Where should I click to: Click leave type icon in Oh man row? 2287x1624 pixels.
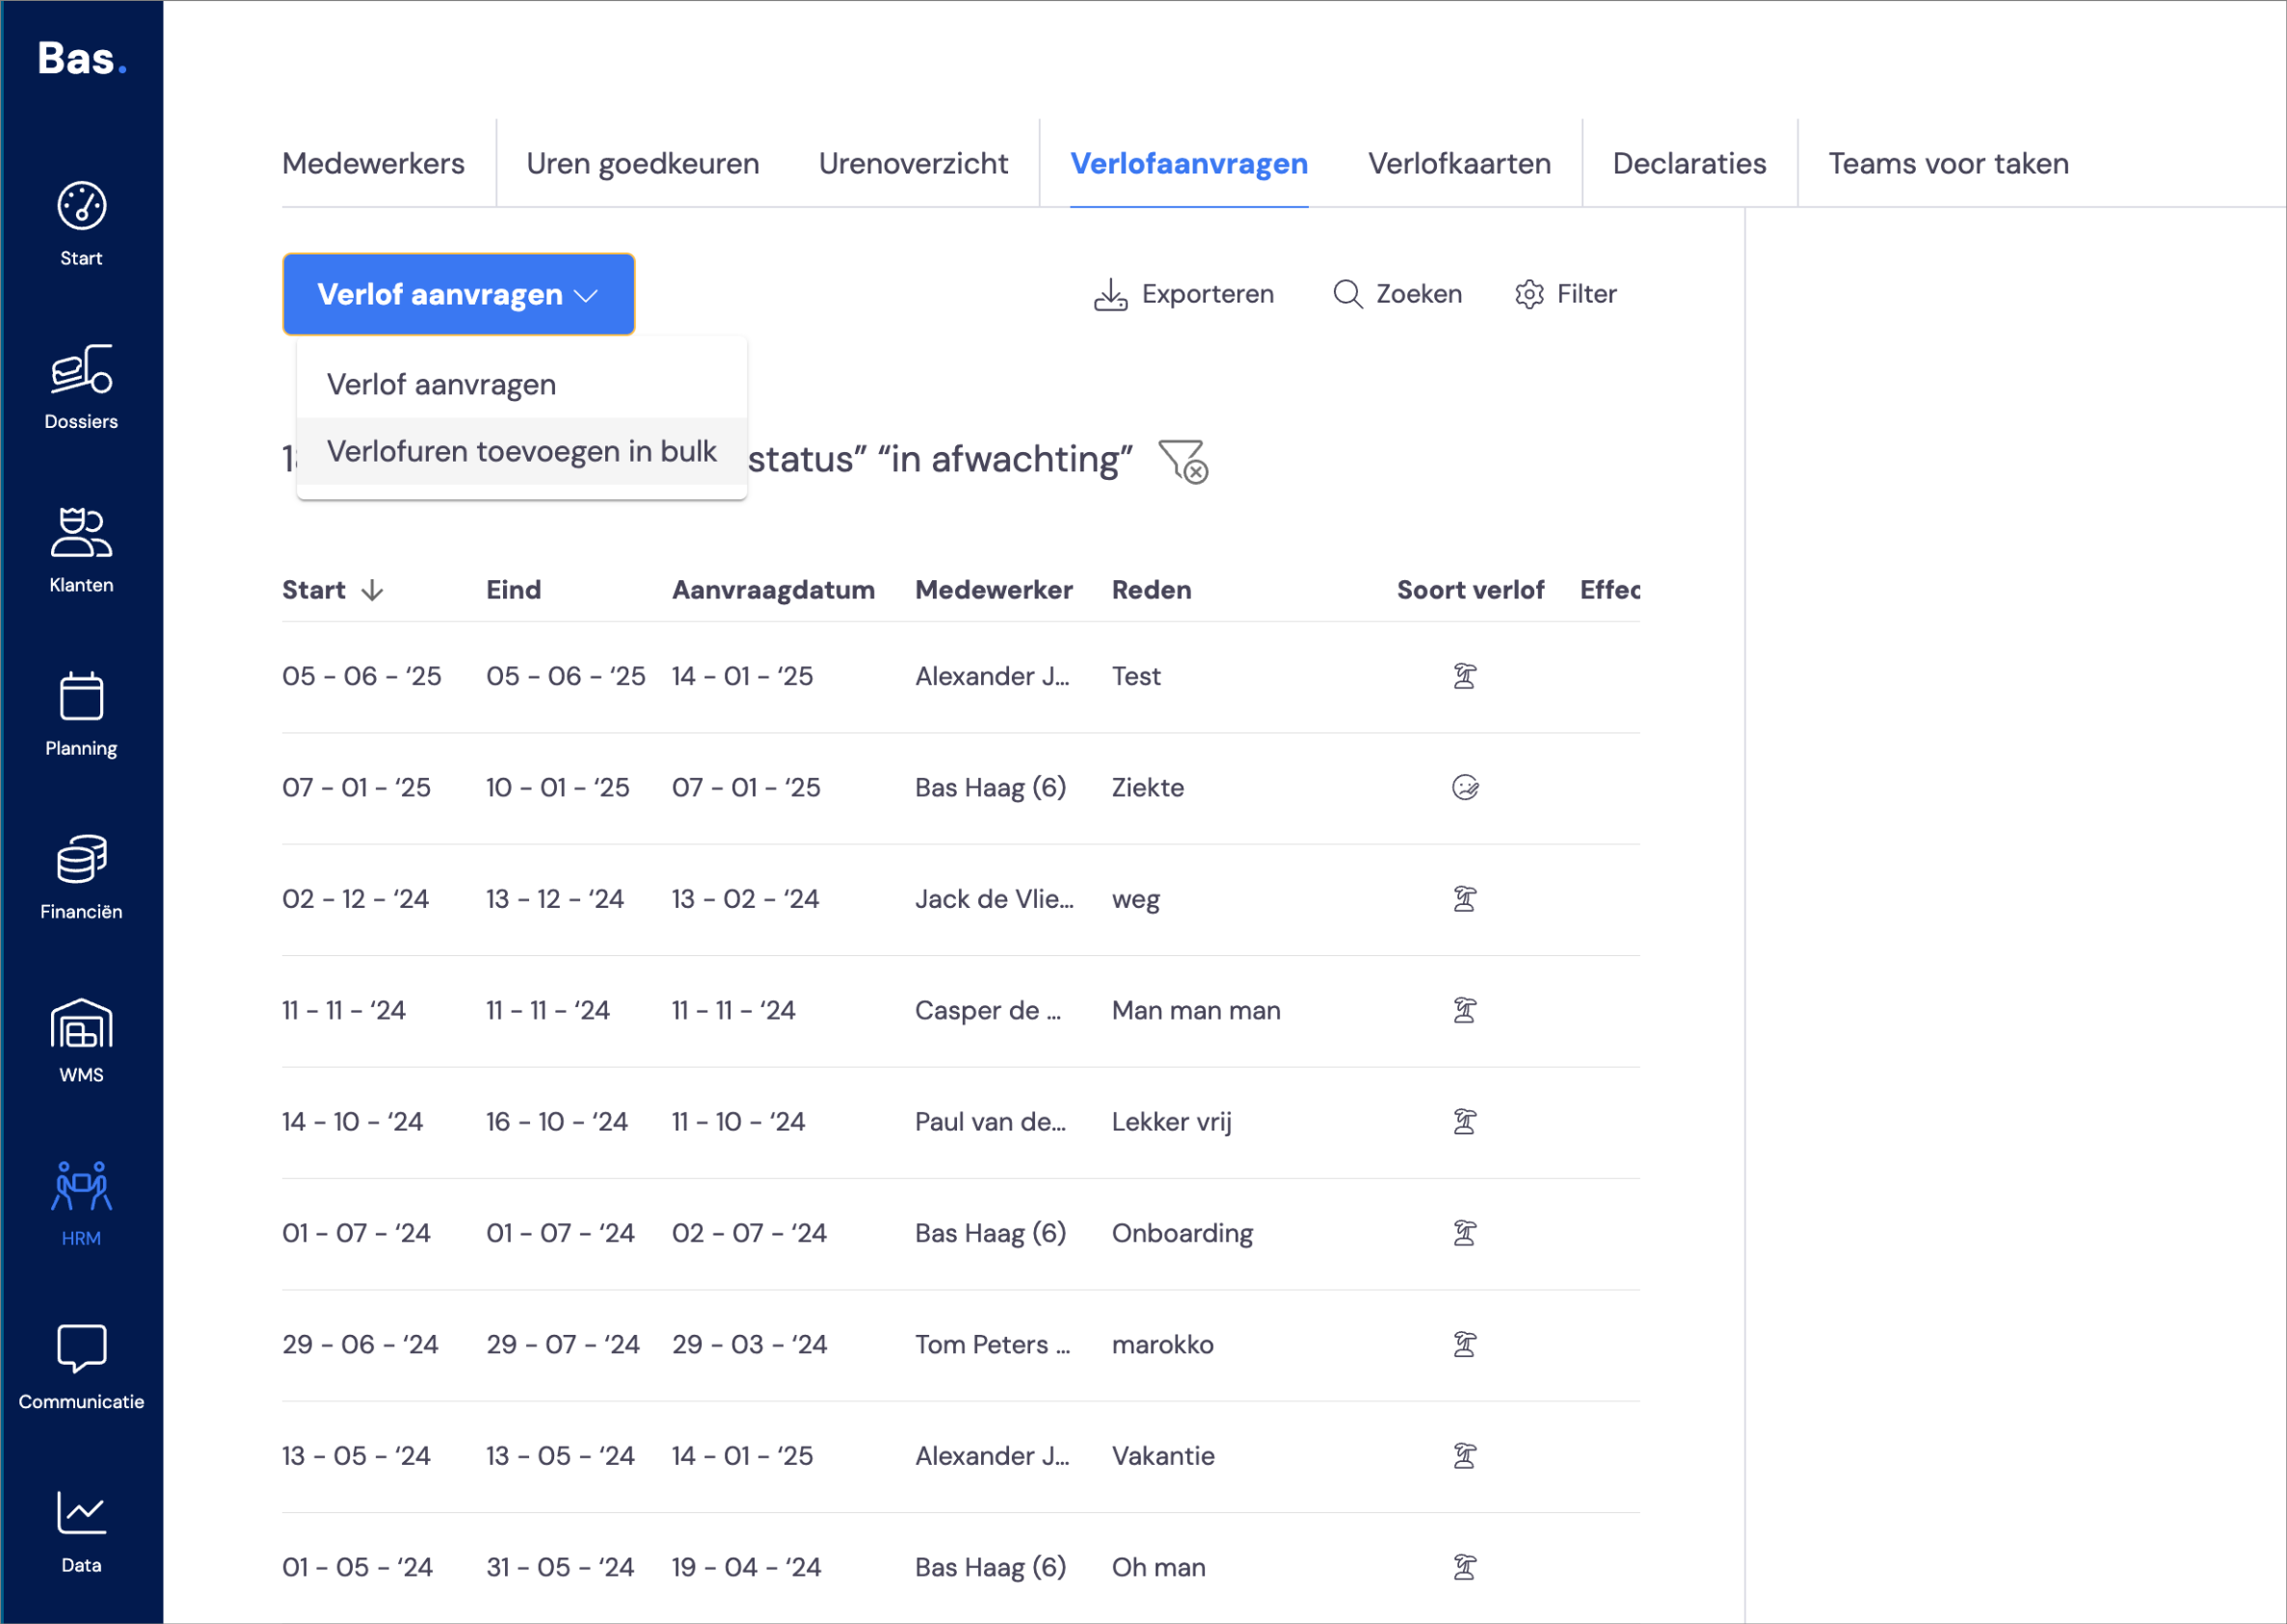(1464, 1567)
